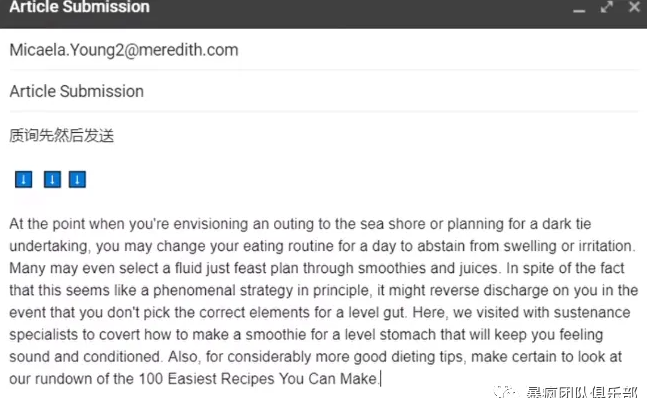
Task: Expand compose window with the pop-out arrow
Action: (607, 7)
